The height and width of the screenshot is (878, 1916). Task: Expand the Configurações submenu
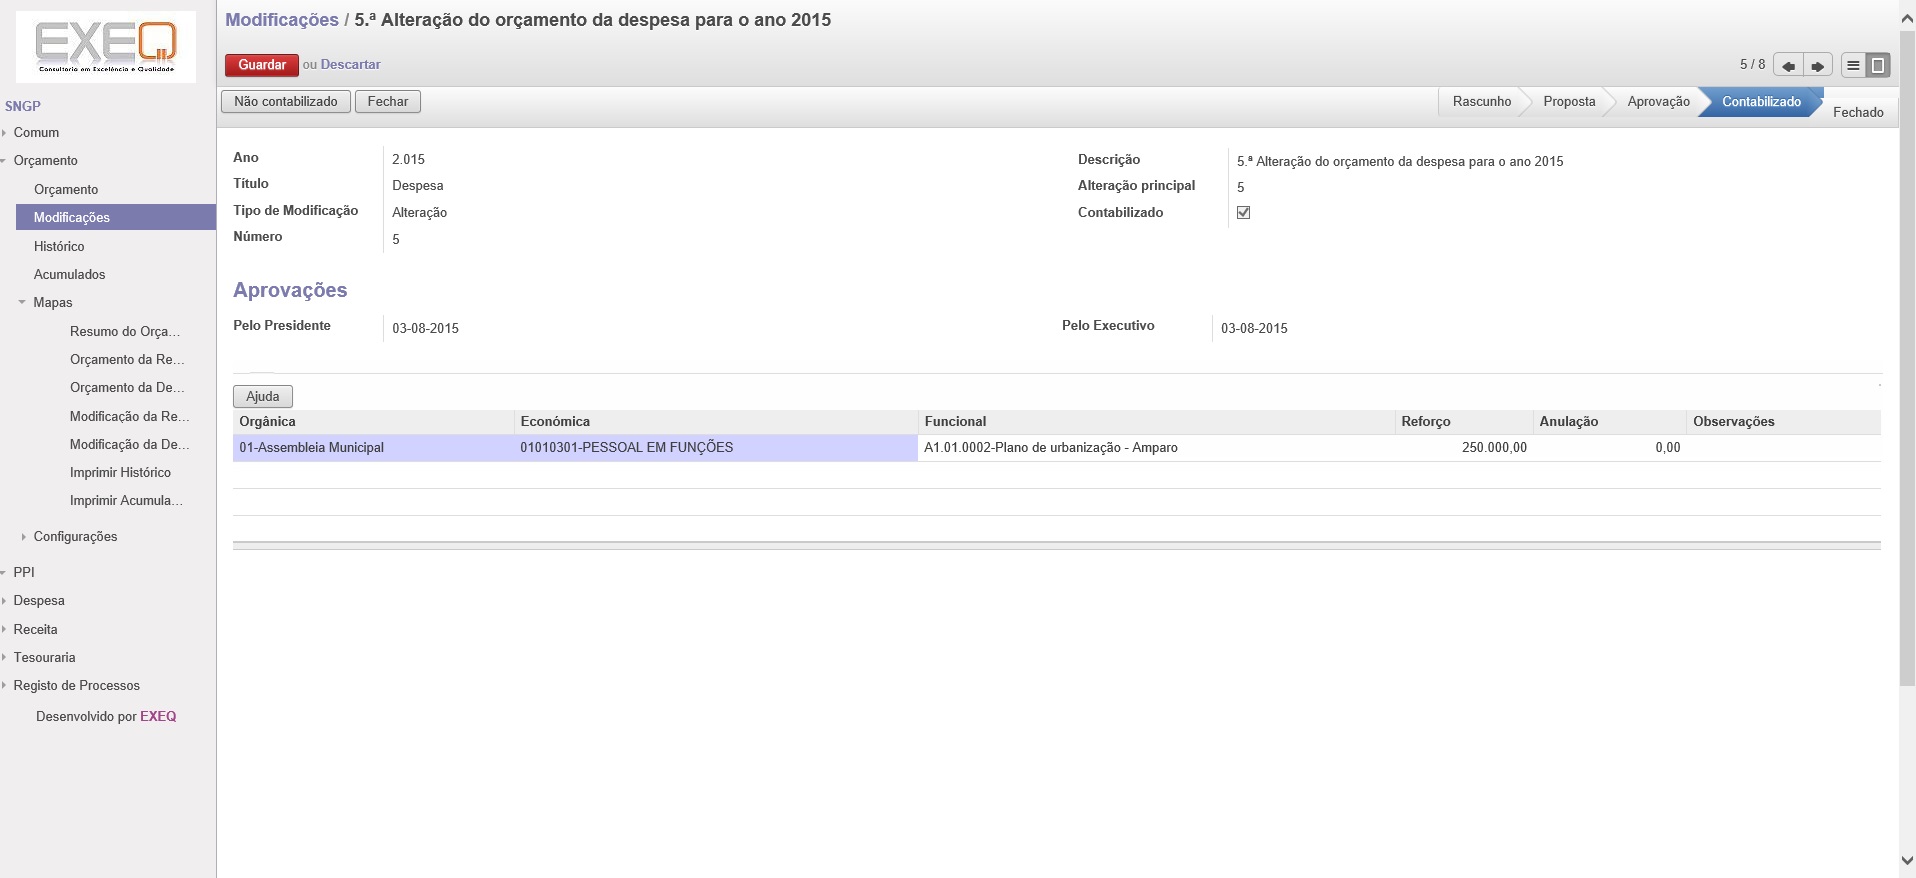click(75, 537)
